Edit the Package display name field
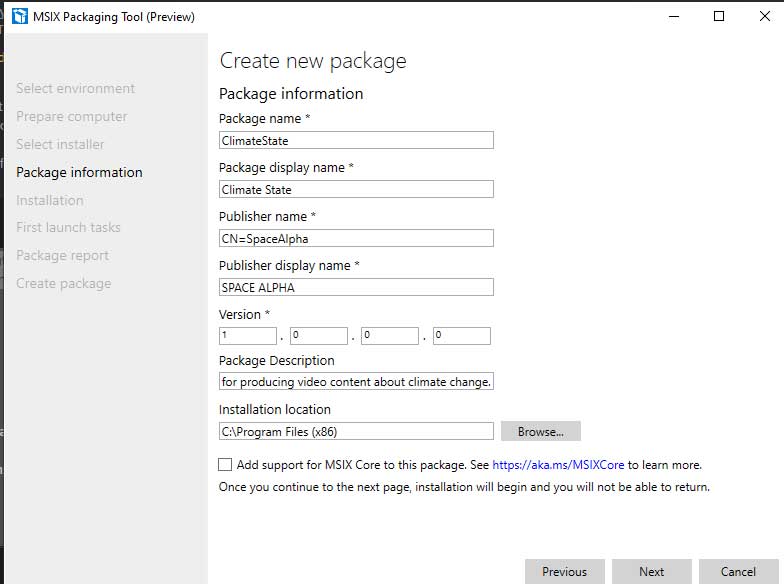 [356, 189]
